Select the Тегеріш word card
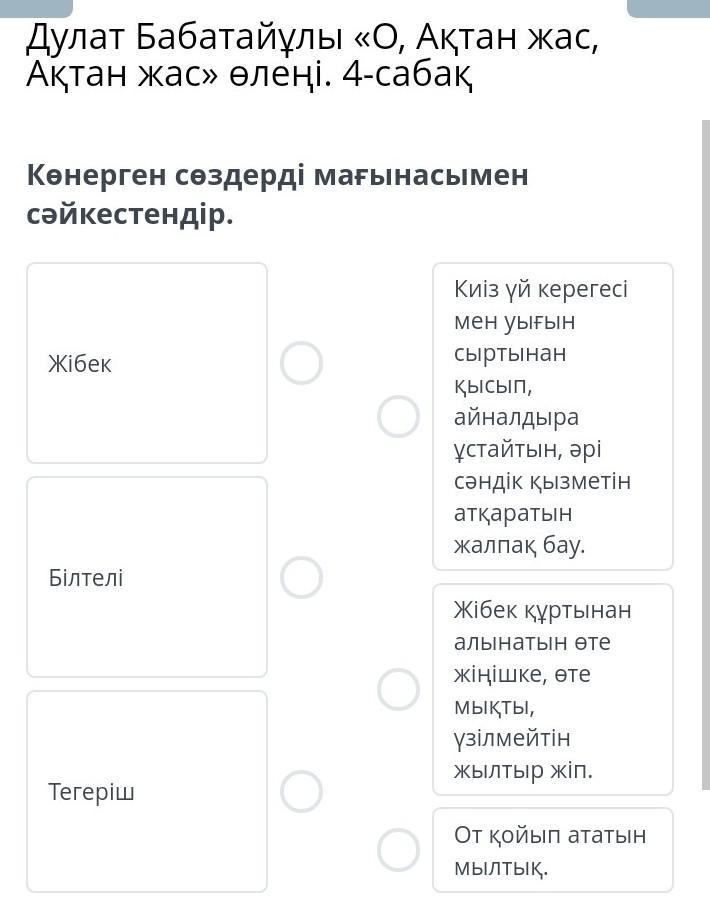The height and width of the screenshot is (906, 710). pos(147,791)
